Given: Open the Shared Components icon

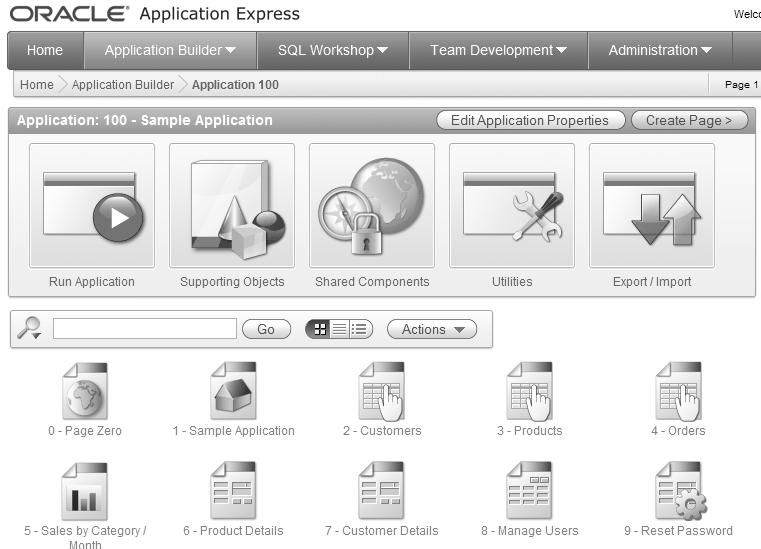Looking at the screenshot, I should click(372, 205).
